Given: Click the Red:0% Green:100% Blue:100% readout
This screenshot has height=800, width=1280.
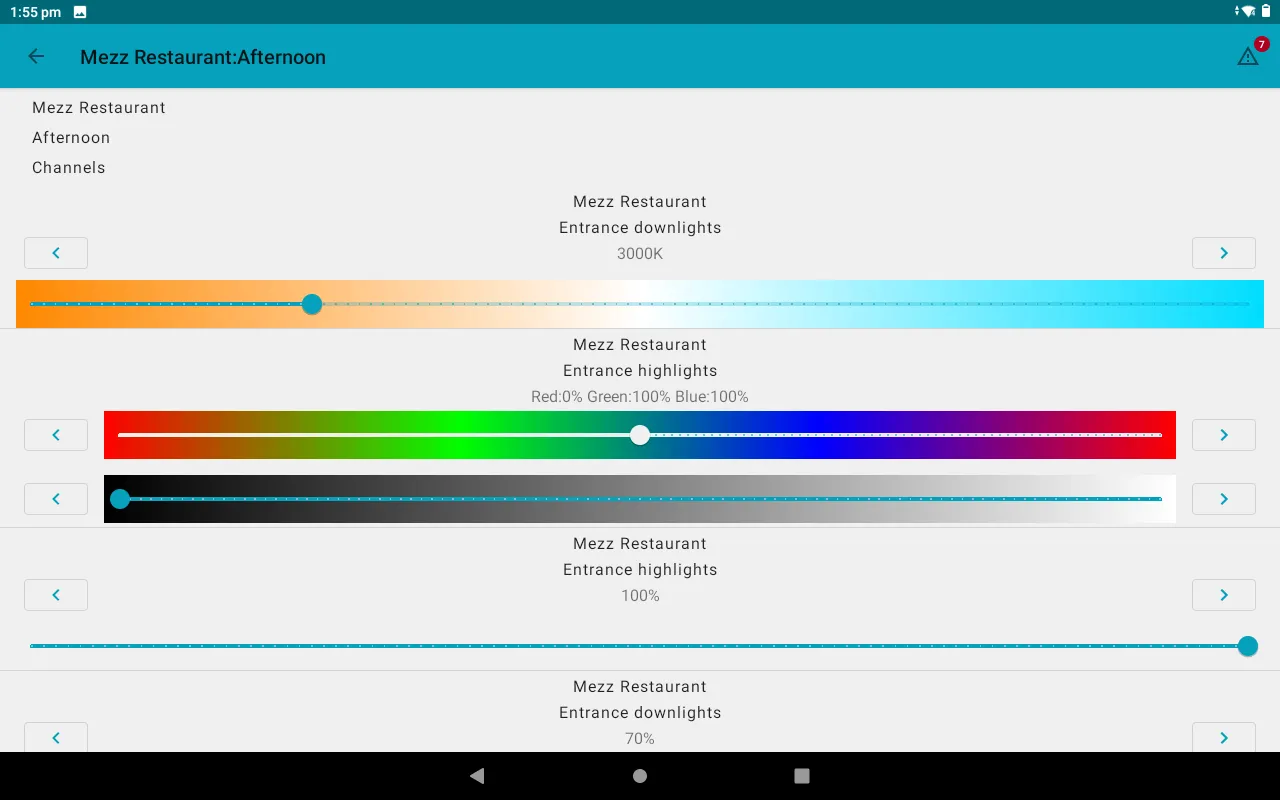Looking at the screenshot, I should (640, 397).
